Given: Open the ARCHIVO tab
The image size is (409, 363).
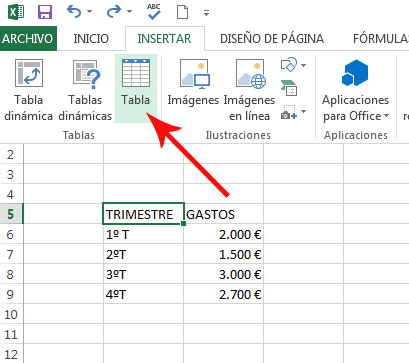Looking at the screenshot, I should (28, 39).
